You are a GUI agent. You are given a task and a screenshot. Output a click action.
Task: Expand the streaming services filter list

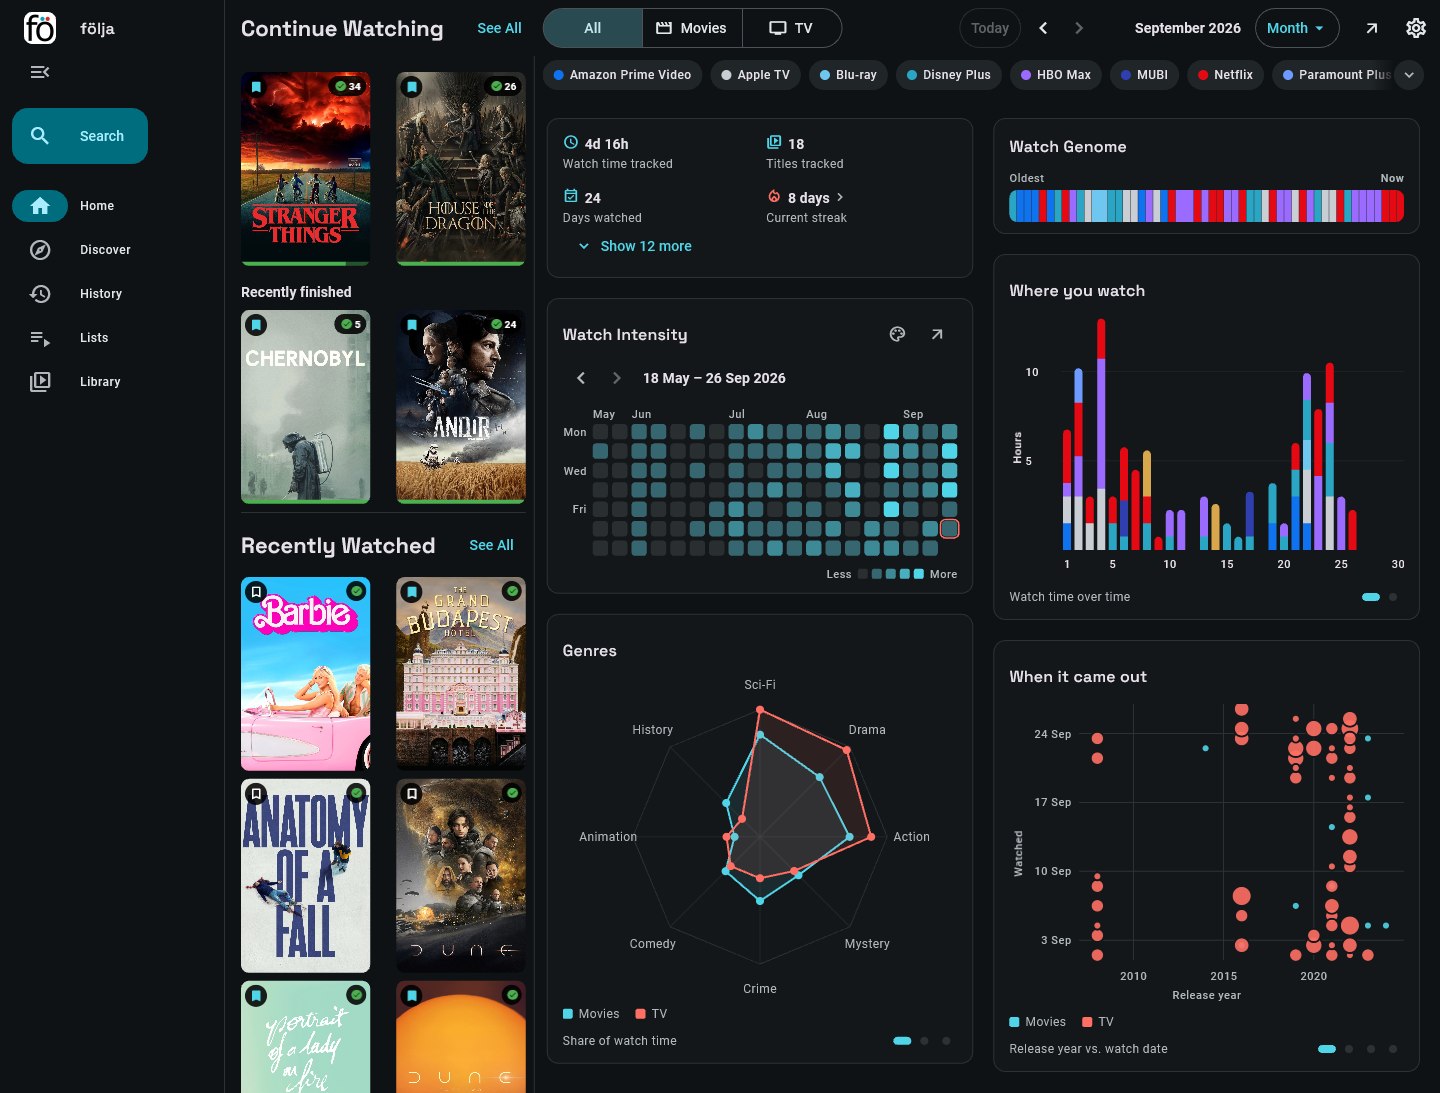click(1409, 75)
